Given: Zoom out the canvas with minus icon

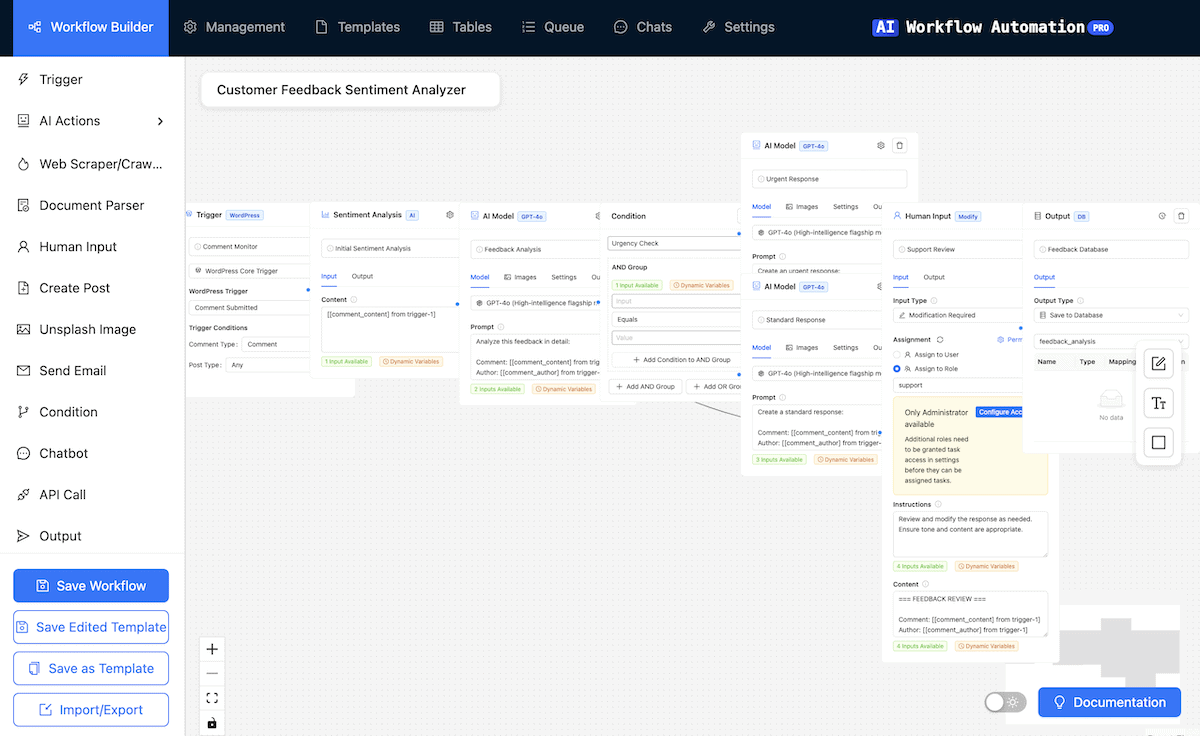Looking at the screenshot, I should point(212,674).
